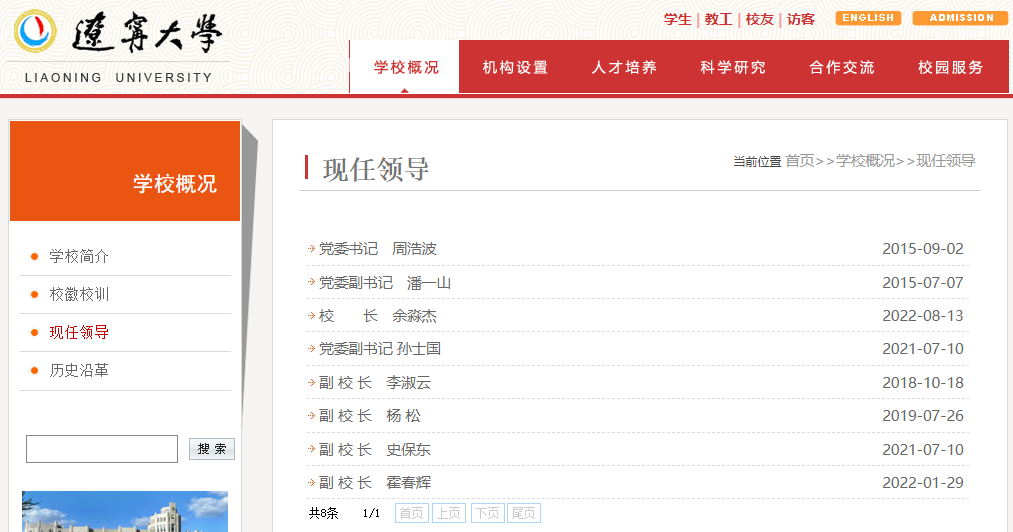Open the 党委书记 周浩波 entry

[378, 249]
